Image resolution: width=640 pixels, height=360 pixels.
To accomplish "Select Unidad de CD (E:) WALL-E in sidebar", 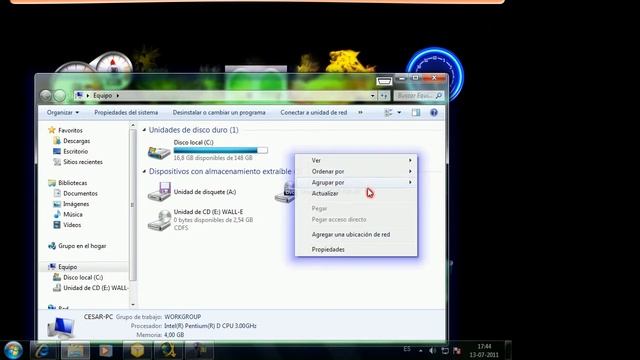I will coord(95,288).
